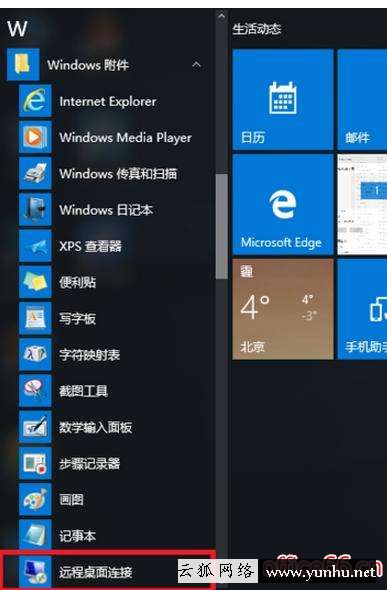387x590 pixels.
Task: Click the scrollbar up arrow
Action: pyautogui.click(x=222, y=16)
